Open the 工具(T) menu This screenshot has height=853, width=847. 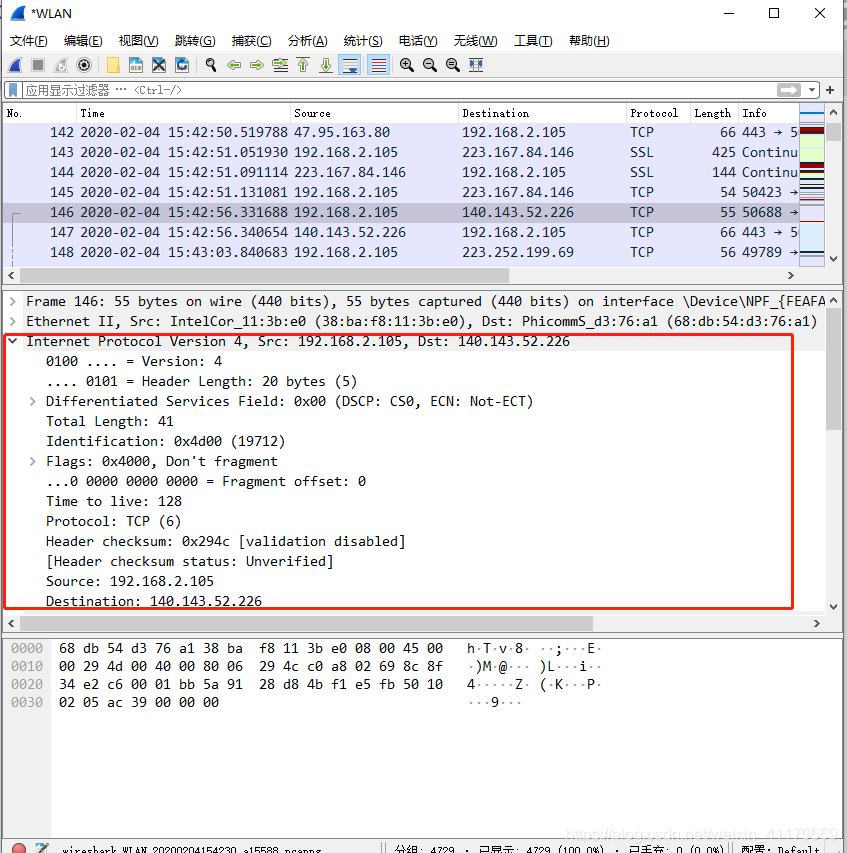tap(533, 41)
